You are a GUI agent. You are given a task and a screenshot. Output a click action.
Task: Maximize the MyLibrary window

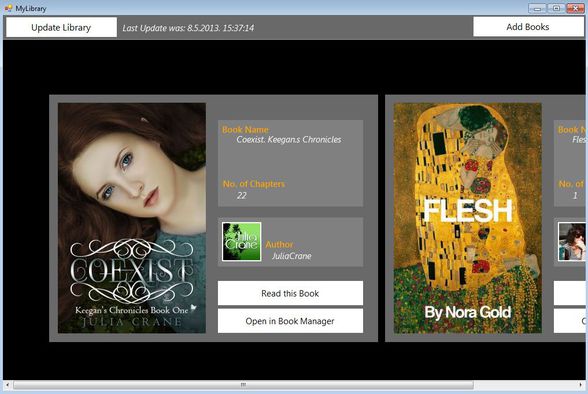point(556,8)
